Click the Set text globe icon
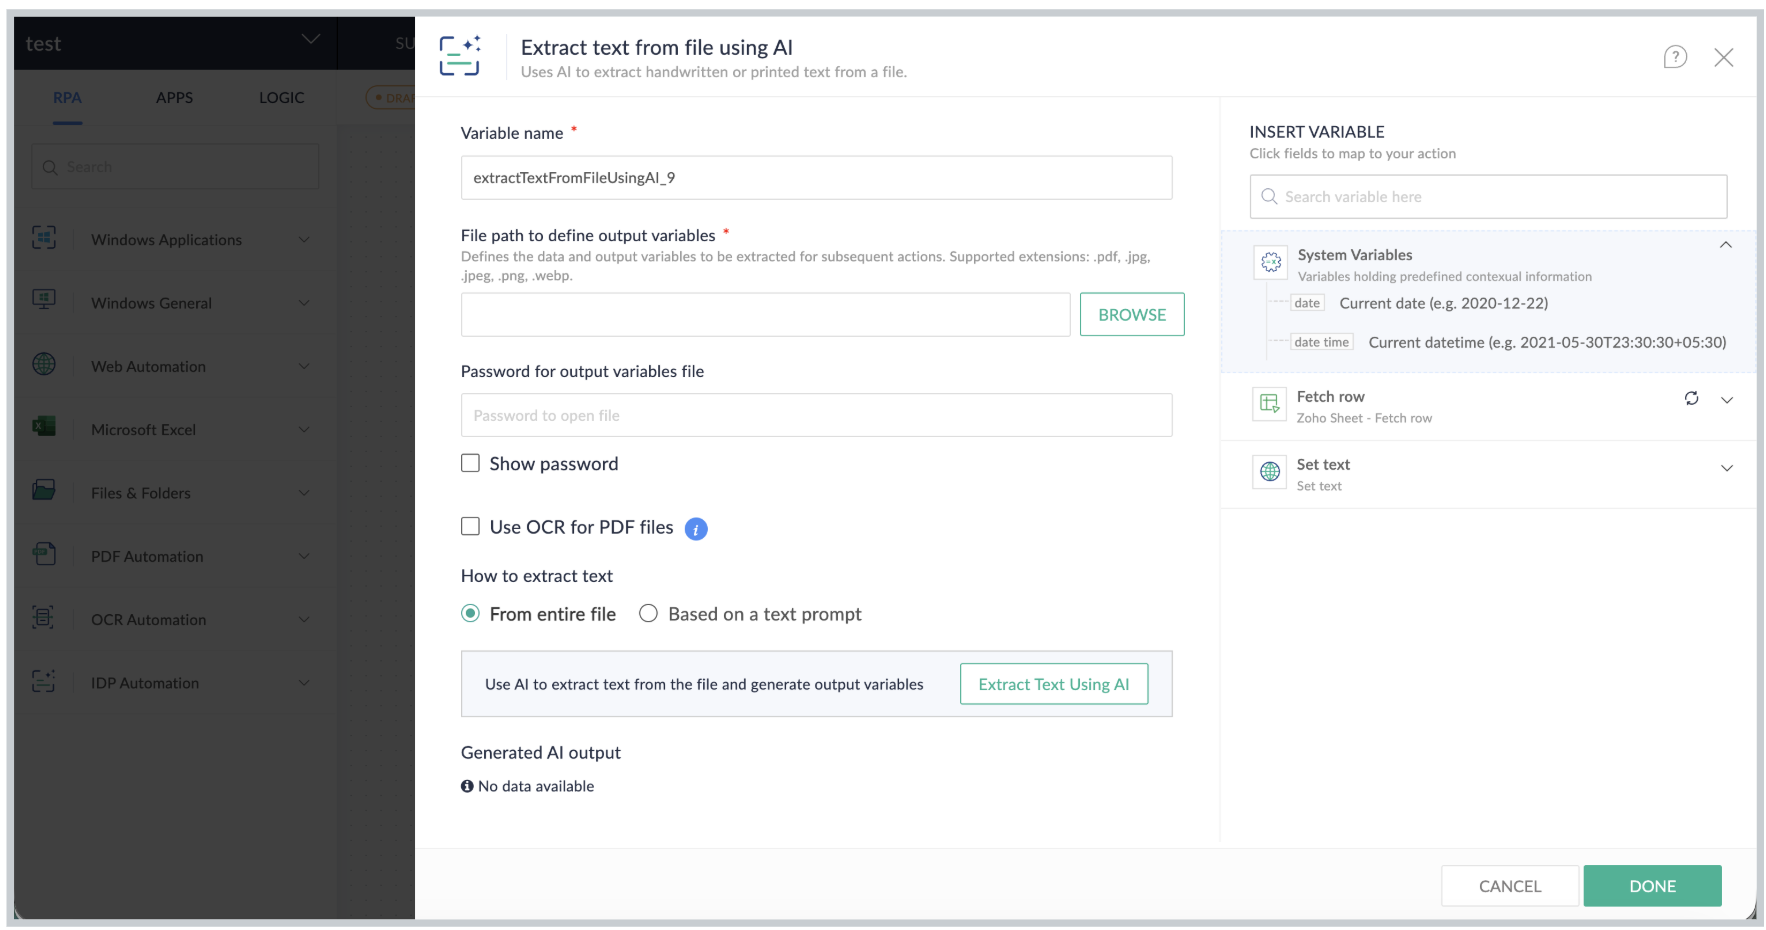The width and height of the screenshot is (1766, 930). pos(1269,471)
